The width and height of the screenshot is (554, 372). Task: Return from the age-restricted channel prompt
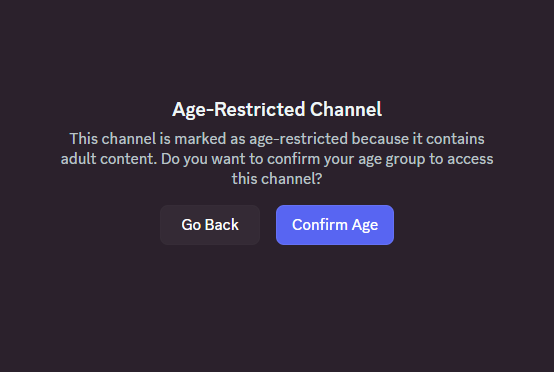(210, 225)
